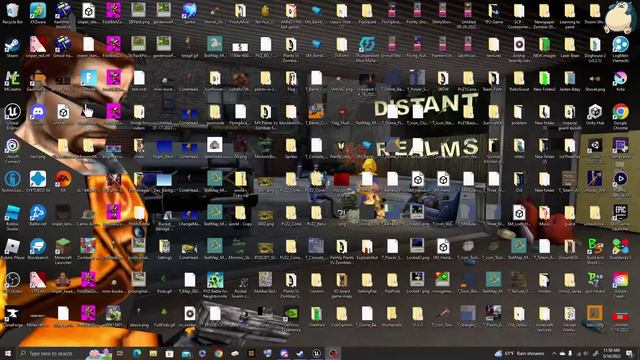Image resolution: width=640 pixels, height=360 pixels.
Task: Open Mail from the taskbar
Action: [186, 353]
